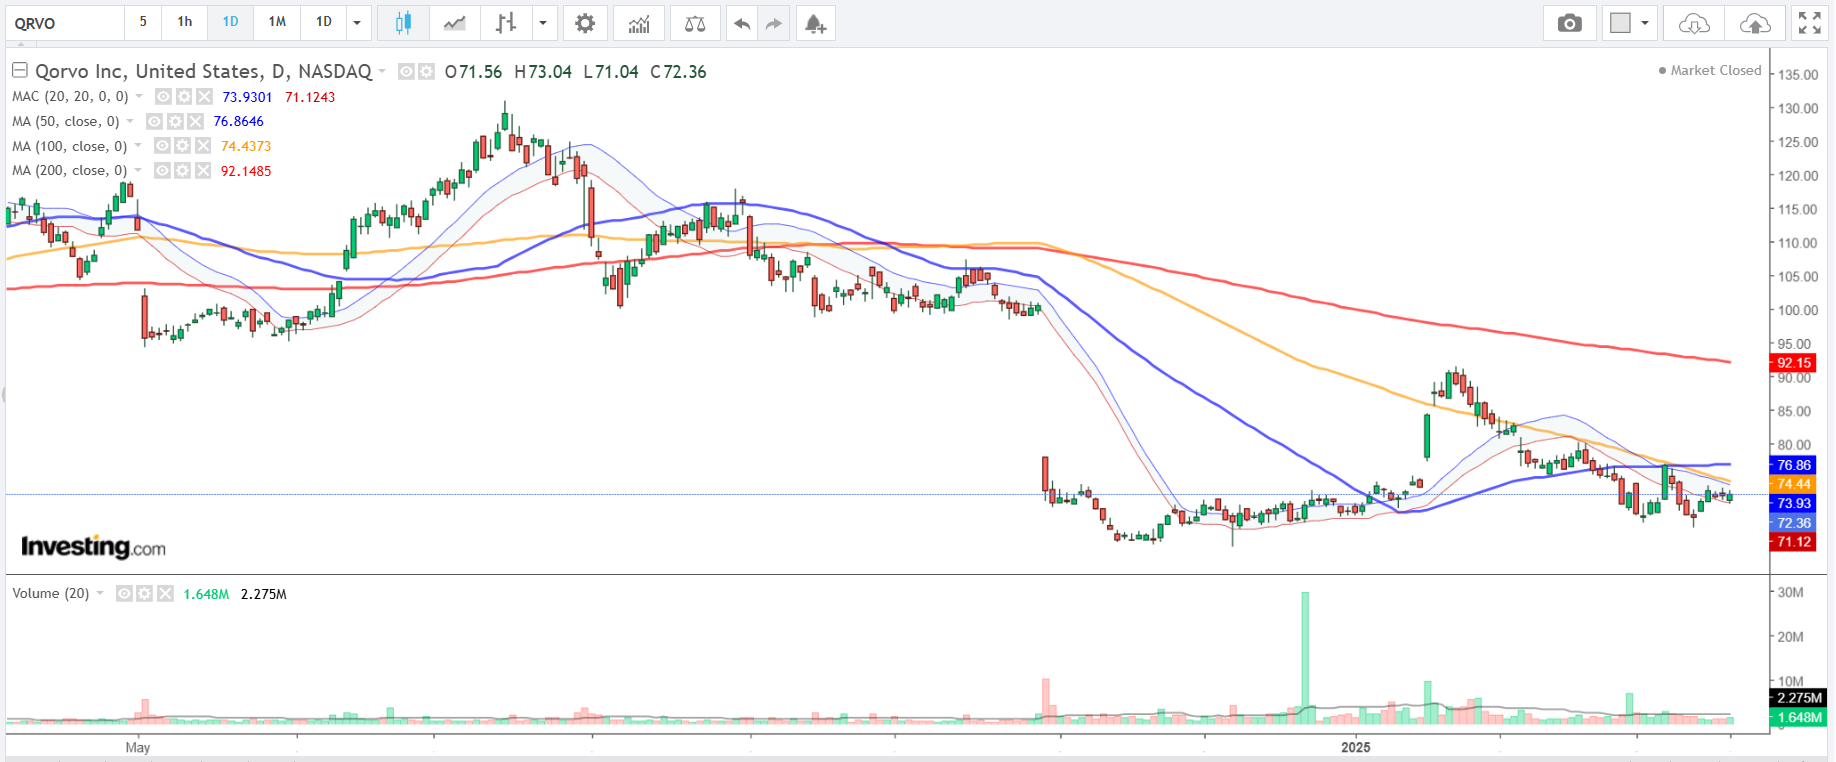Undo last action with left arrow
The height and width of the screenshot is (762, 1836).
pos(742,23)
